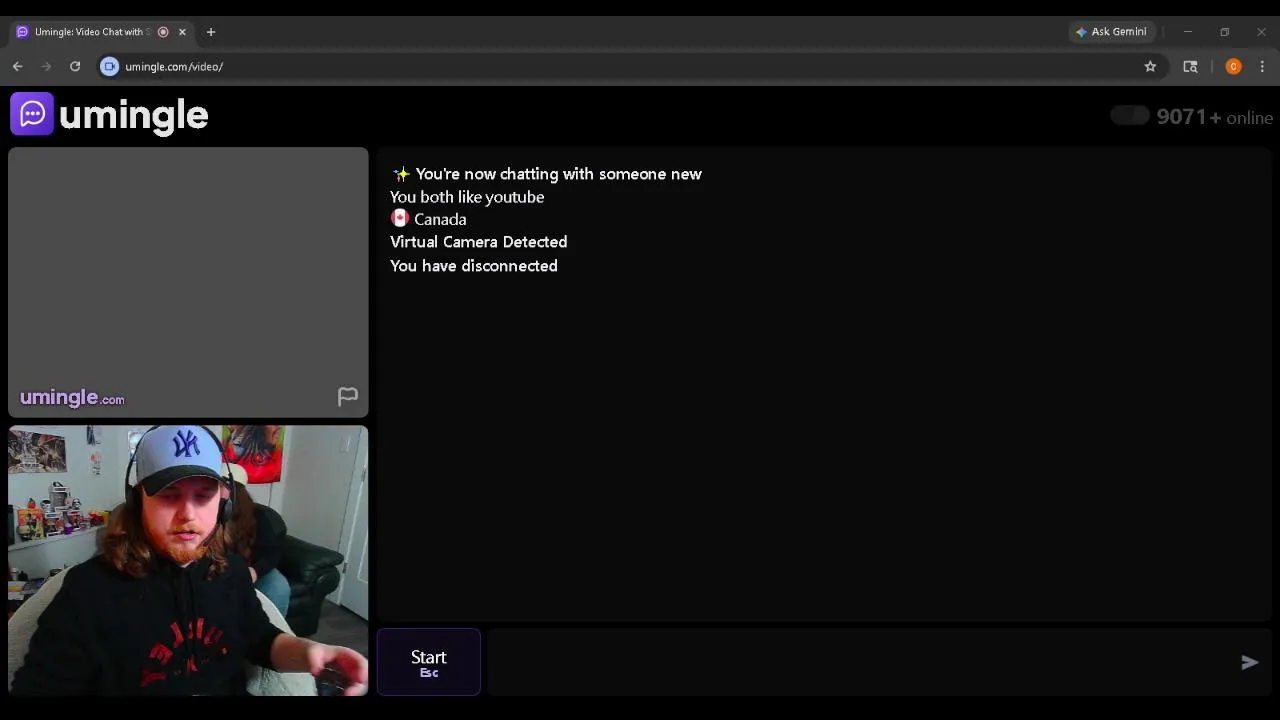Screen dimensions: 1280x720
Task: Click the Umingle chat bubble logo icon
Action: click(x=32, y=114)
